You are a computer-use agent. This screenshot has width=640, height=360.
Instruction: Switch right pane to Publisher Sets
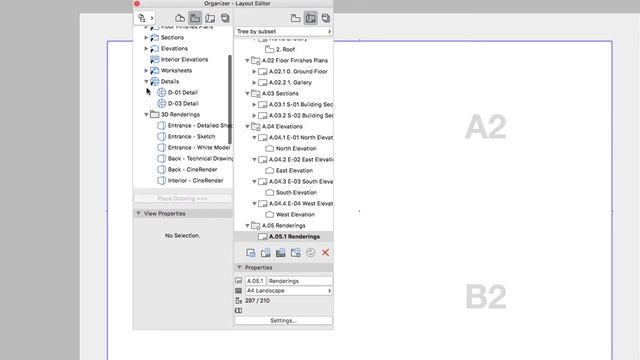tap(326, 18)
